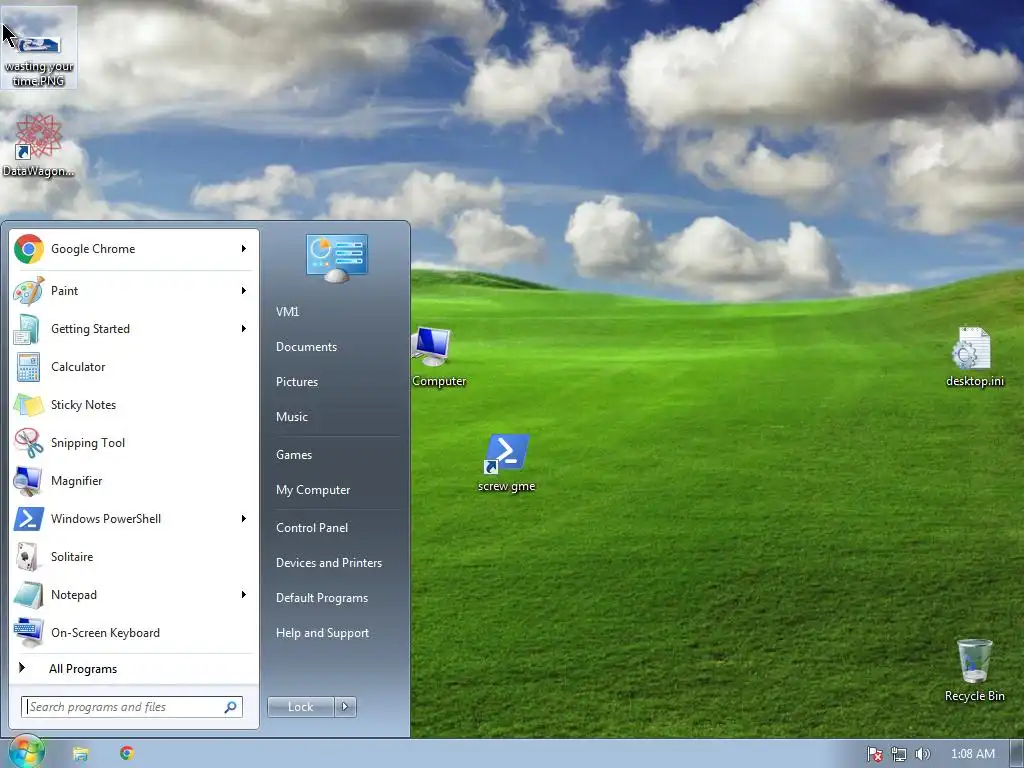Expand Google Chrome jump list arrow

click(x=244, y=249)
